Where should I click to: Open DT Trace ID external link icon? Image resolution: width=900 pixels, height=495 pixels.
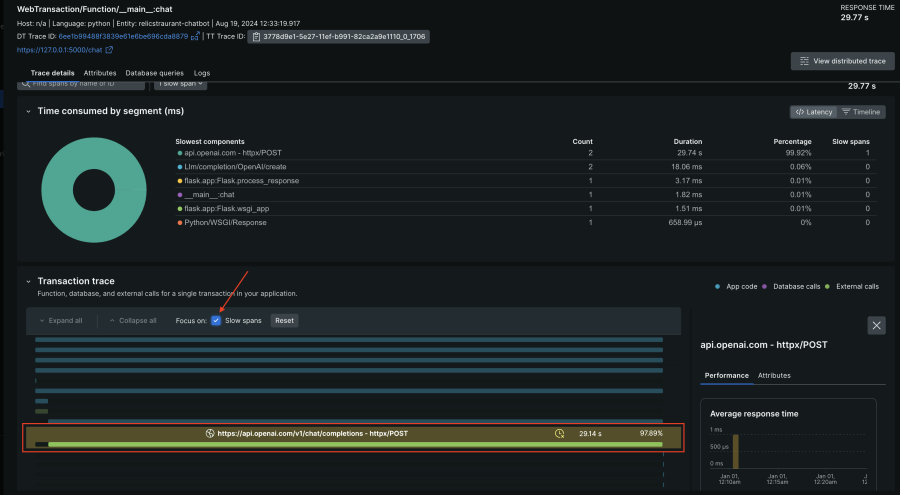pyautogui.click(x=195, y=36)
